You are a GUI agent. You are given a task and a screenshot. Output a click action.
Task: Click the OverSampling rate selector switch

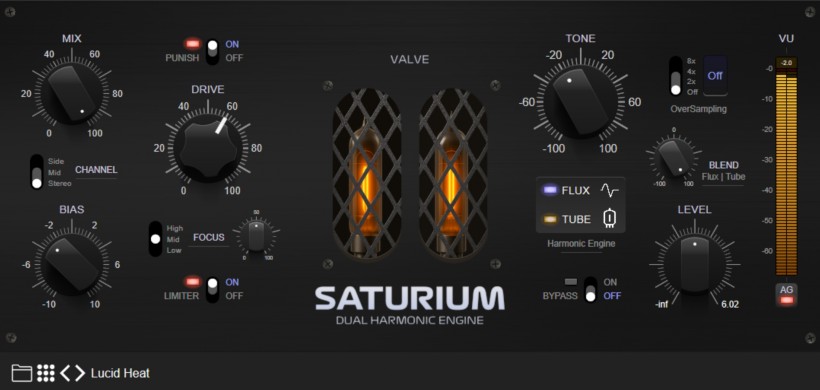click(676, 76)
